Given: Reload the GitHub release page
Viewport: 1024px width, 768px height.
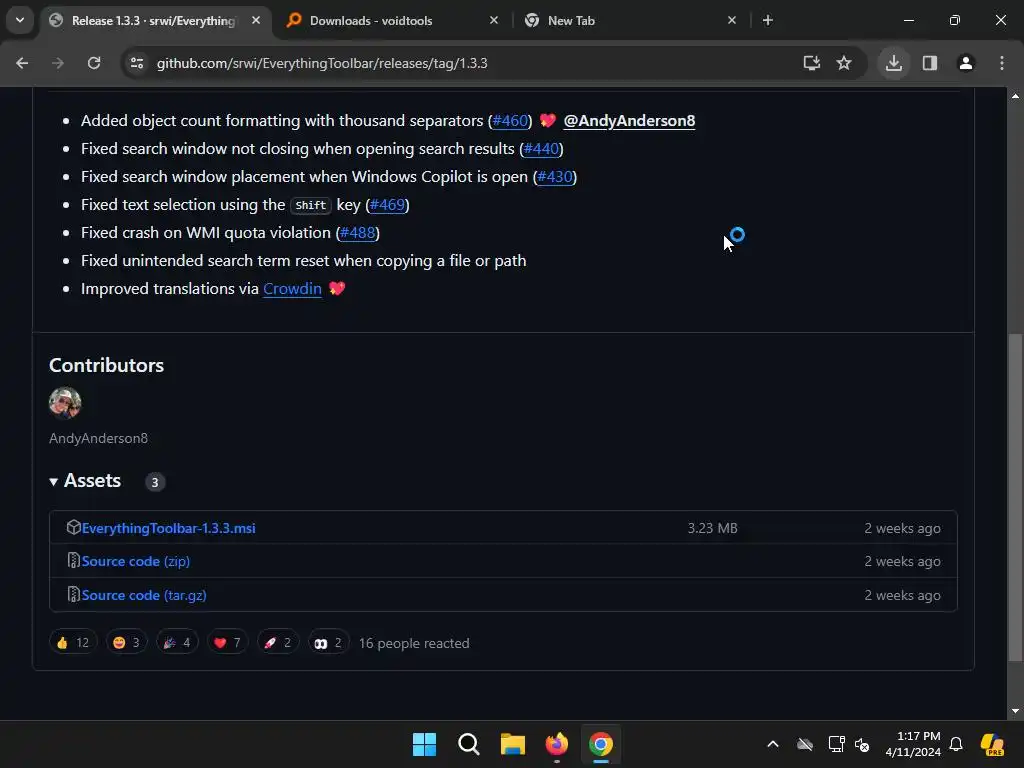Looking at the screenshot, I should coord(94,63).
